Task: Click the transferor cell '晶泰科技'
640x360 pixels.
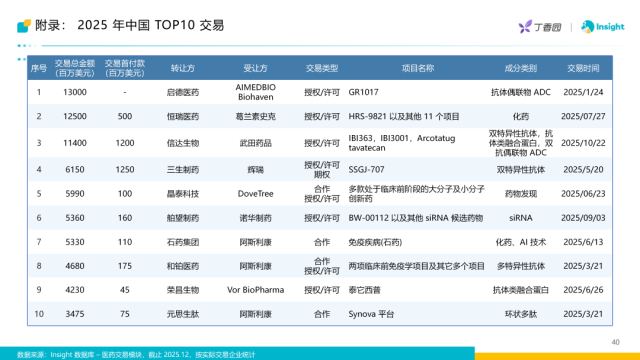Action: [182, 193]
